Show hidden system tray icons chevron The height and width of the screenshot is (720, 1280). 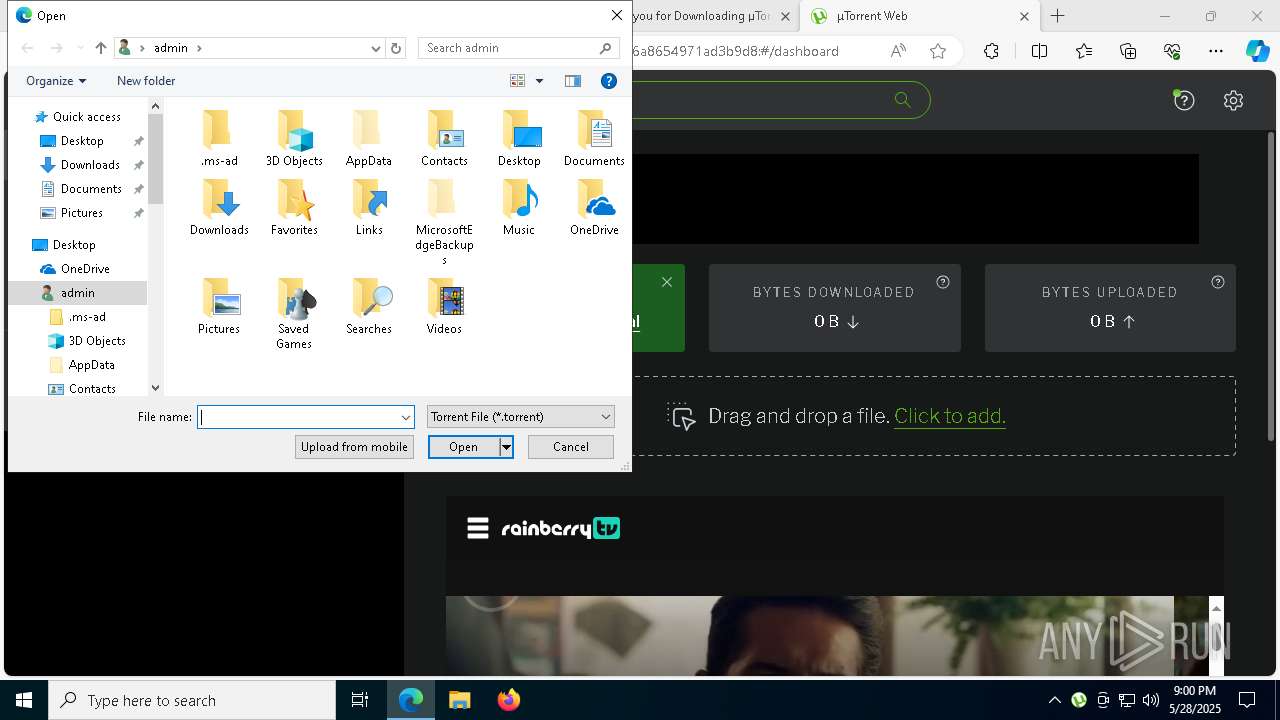pyautogui.click(x=1054, y=700)
